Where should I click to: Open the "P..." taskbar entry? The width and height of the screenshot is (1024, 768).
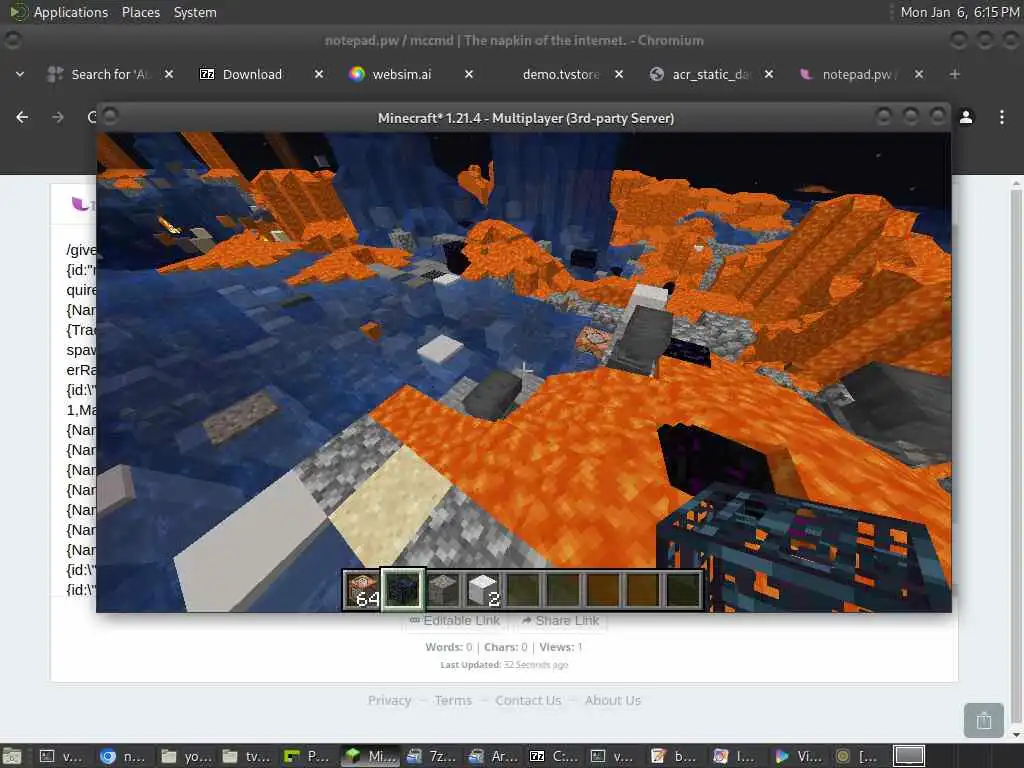point(308,756)
